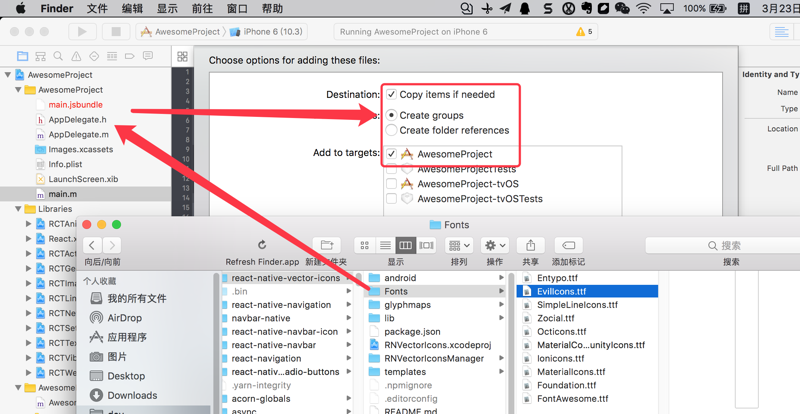Open the Finder menu in the menu bar
Screen dimensions: 800x414
57,9
